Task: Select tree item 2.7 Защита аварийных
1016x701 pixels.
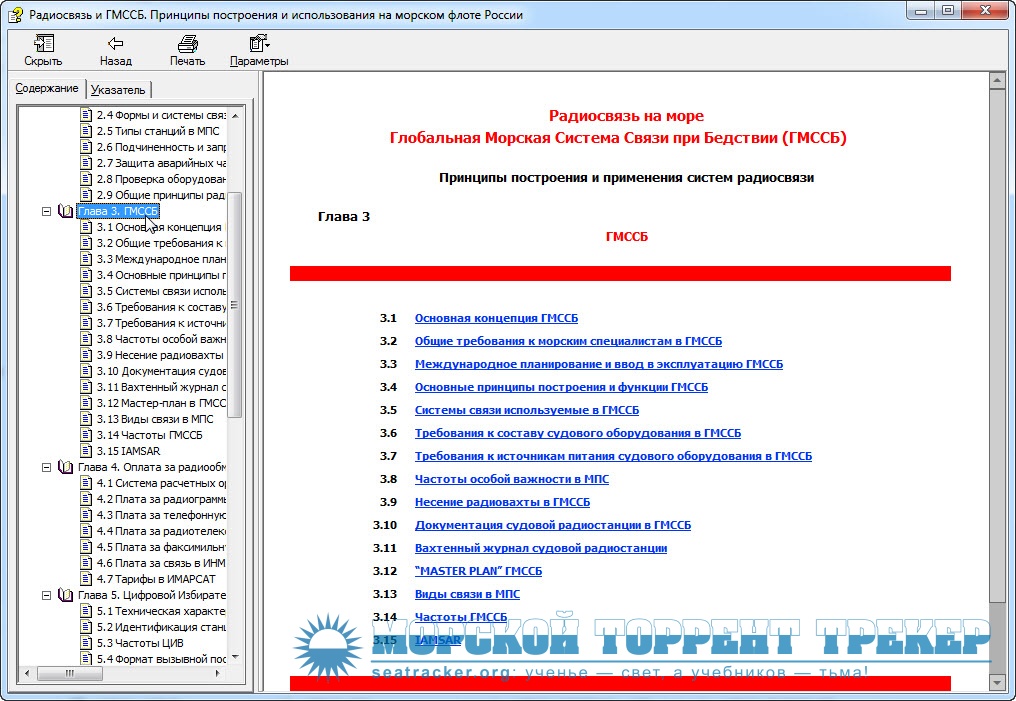Action: point(161,163)
